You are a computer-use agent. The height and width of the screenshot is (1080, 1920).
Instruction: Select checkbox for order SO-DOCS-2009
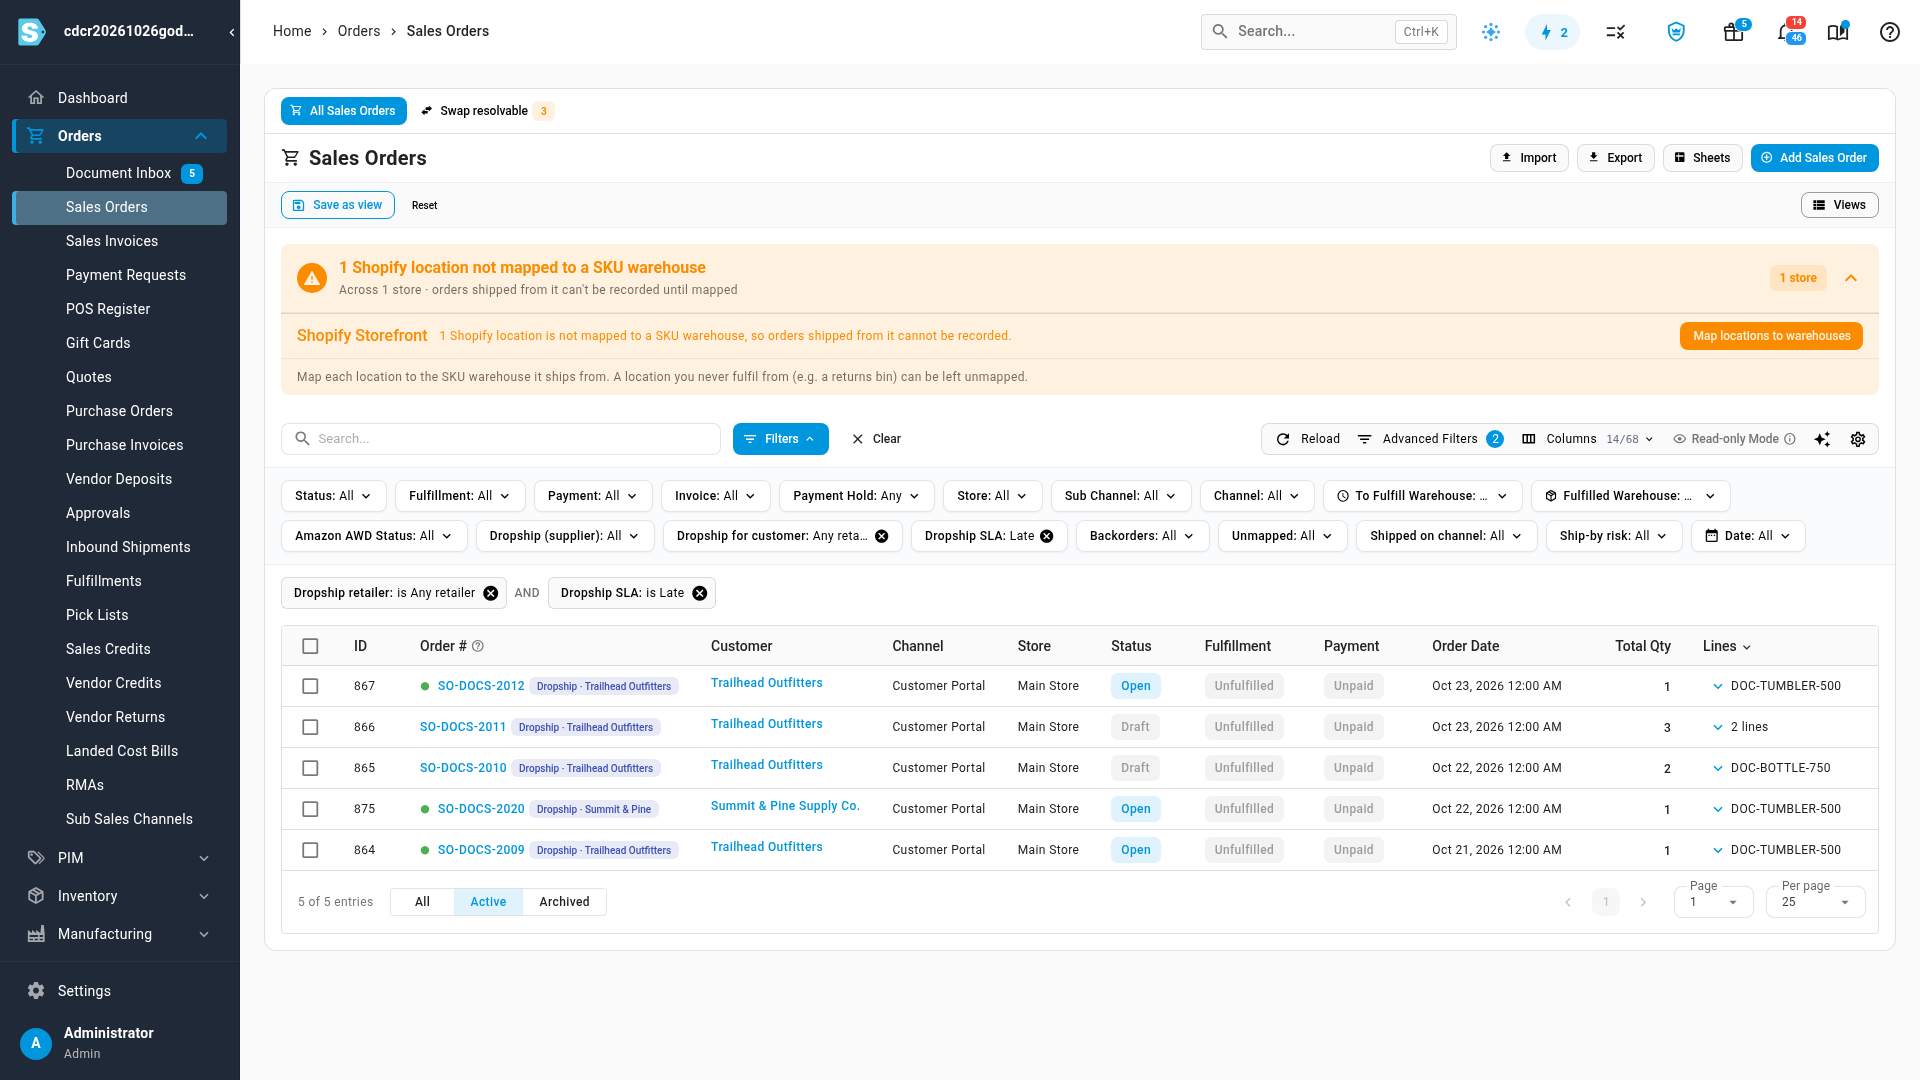click(x=310, y=850)
